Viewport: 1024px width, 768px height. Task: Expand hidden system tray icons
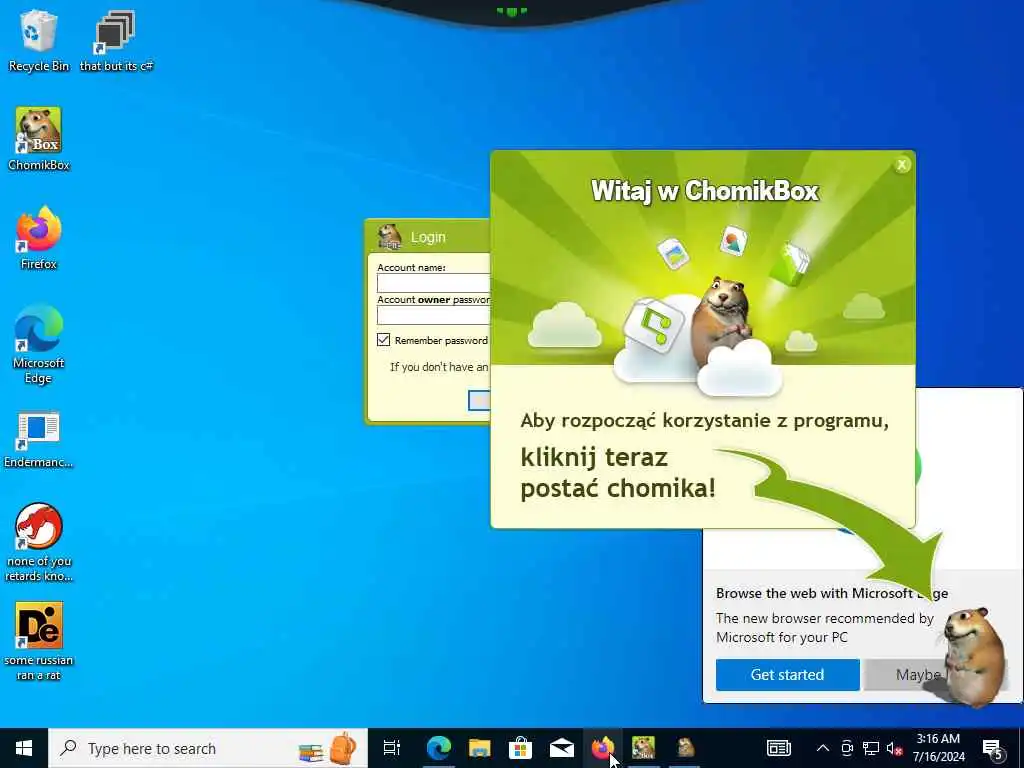823,748
